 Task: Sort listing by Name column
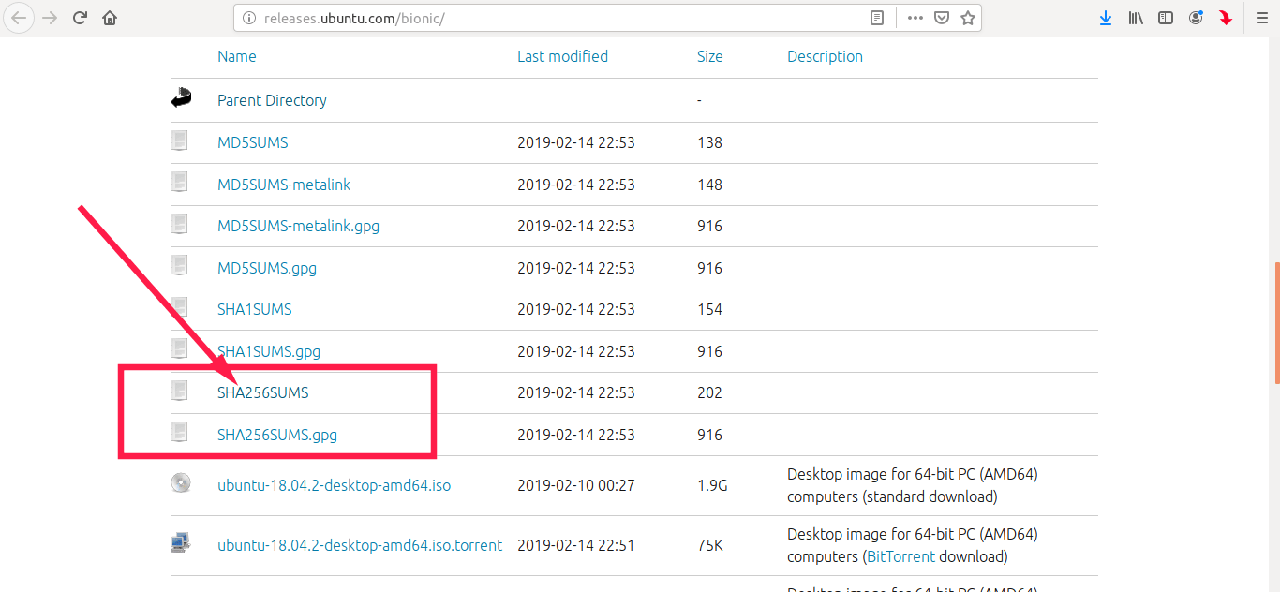[237, 57]
